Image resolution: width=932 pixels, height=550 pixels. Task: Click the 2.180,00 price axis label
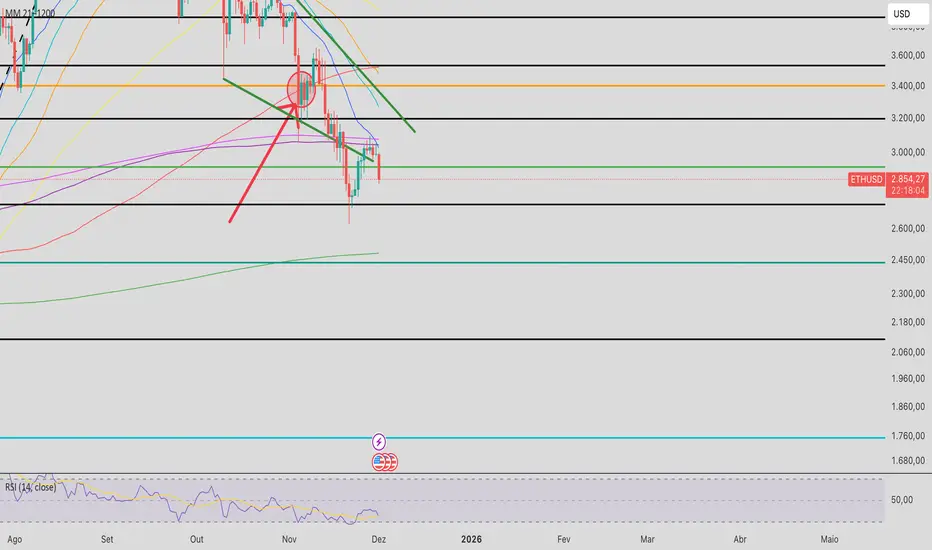click(x=908, y=322)
